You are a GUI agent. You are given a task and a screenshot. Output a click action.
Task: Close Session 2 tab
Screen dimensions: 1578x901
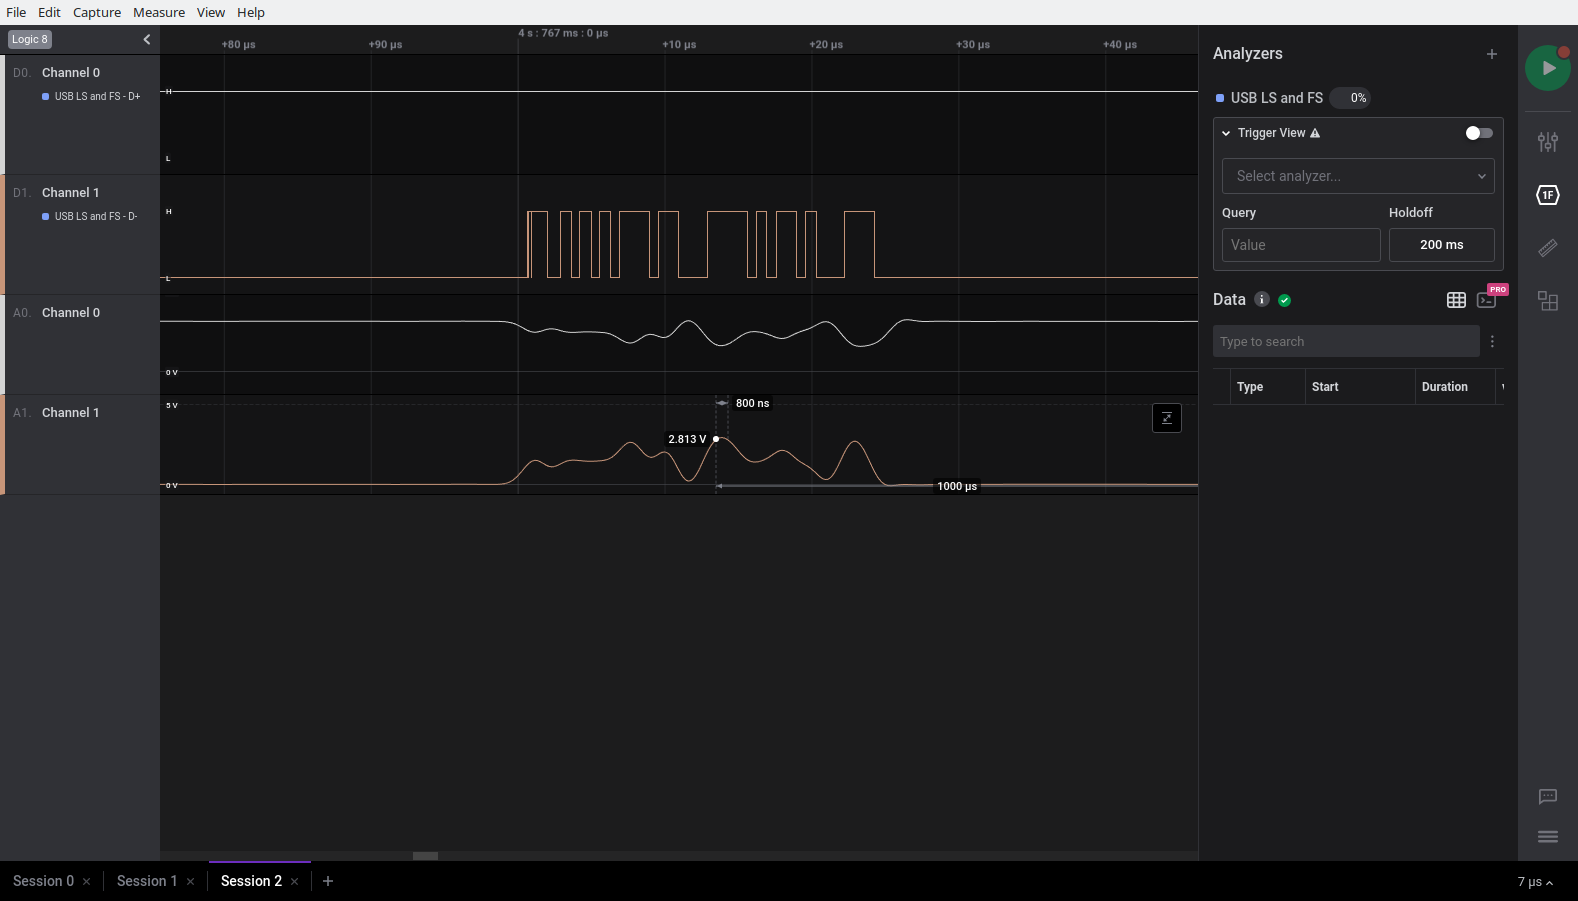(294, 881)
